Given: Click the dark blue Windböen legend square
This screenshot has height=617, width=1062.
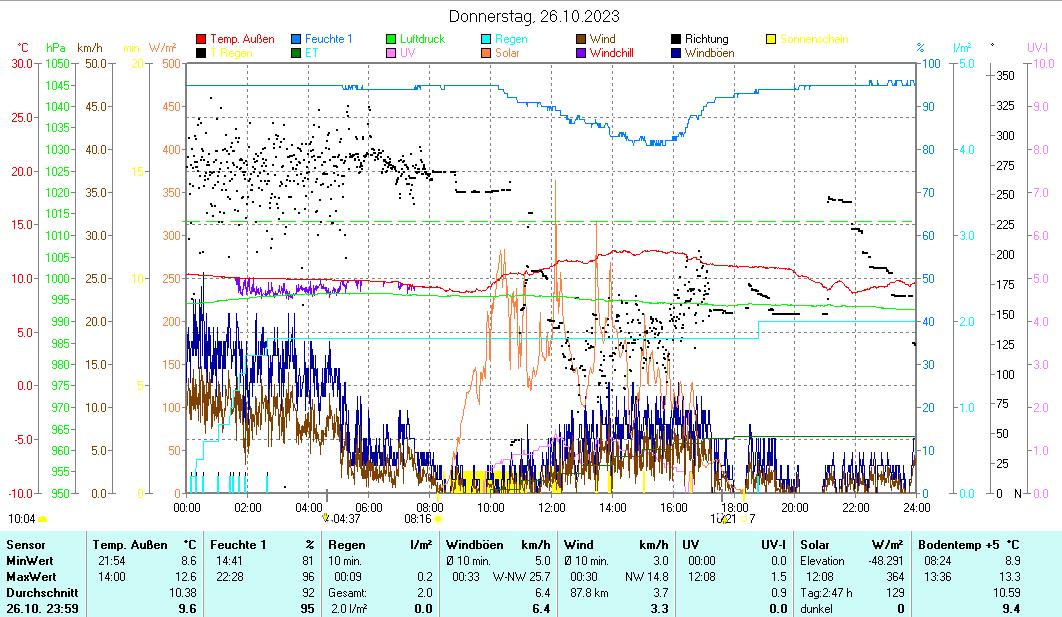Looking at the screenshot, I should tap(677, 53).
